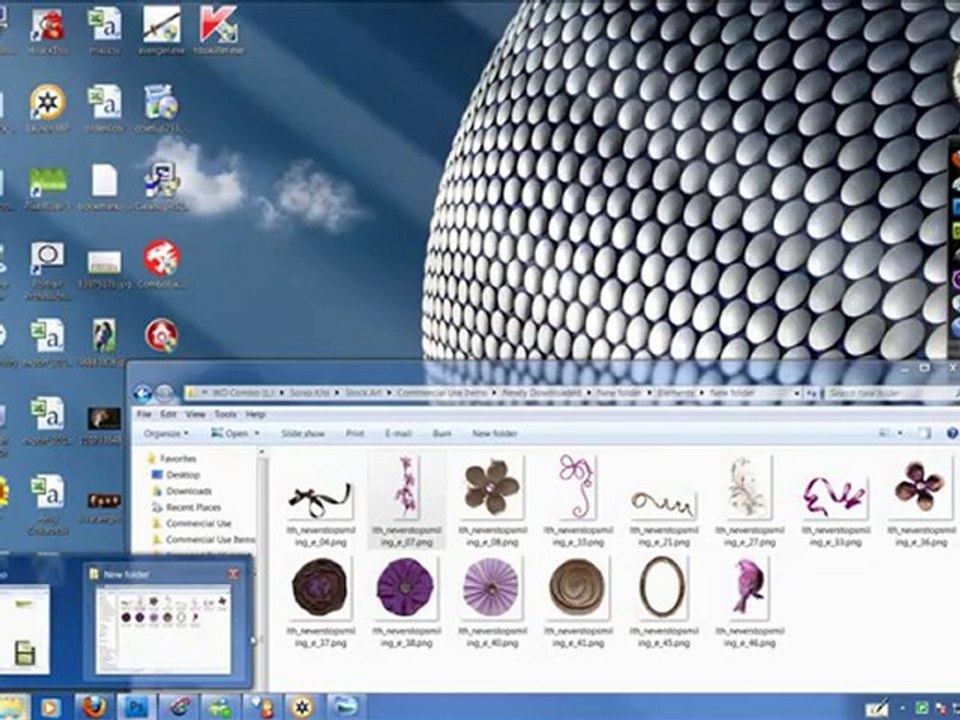Expand the Scrap Kits breadcrumb arrow
This screenshot has width=960, height=720.
[x=337, y=393]
